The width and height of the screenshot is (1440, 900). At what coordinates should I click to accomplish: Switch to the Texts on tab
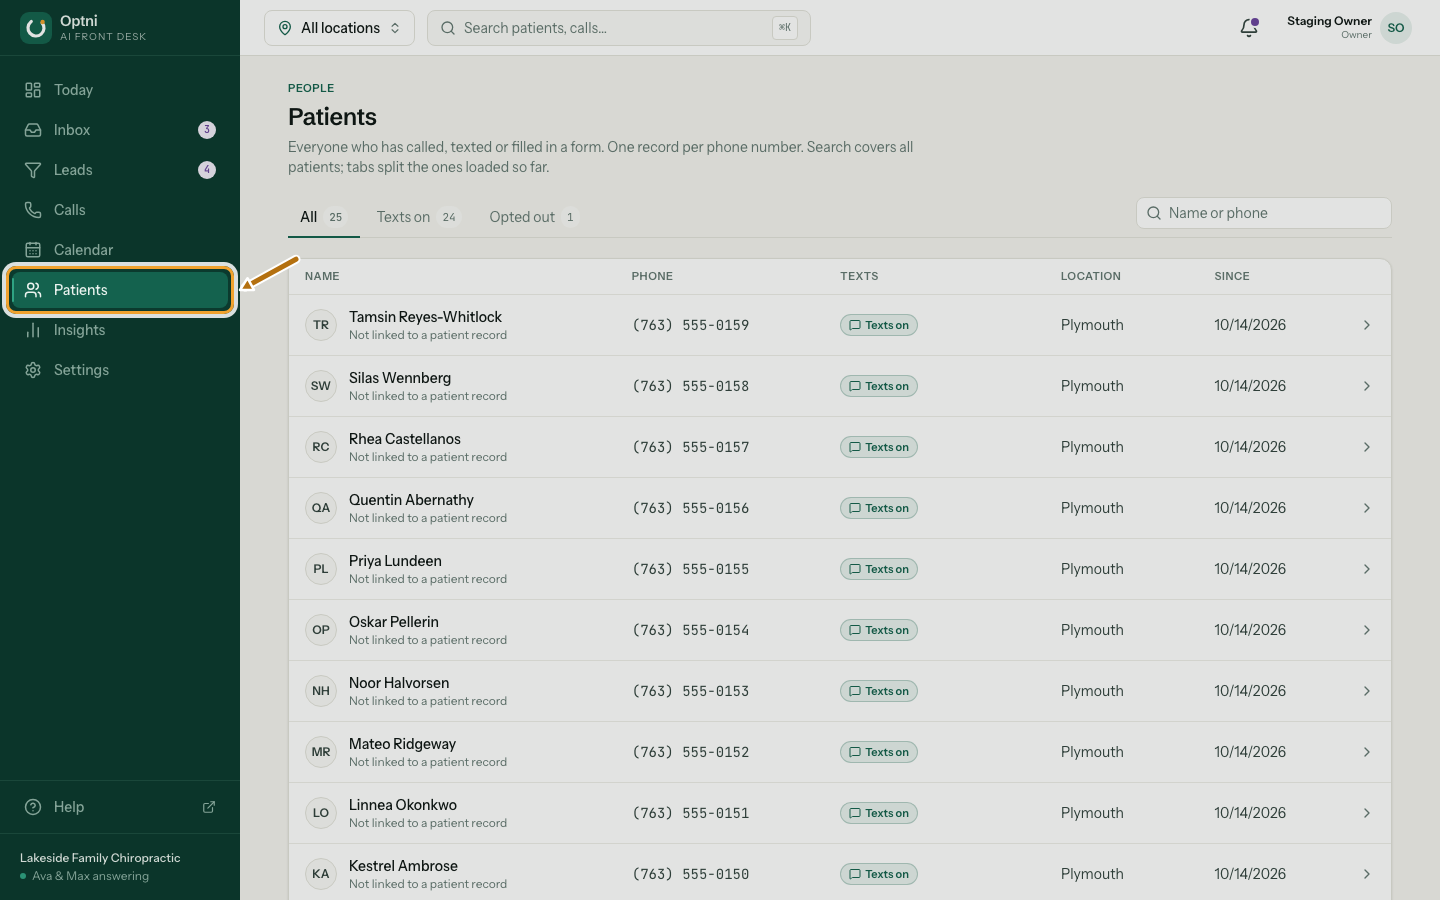417,217
